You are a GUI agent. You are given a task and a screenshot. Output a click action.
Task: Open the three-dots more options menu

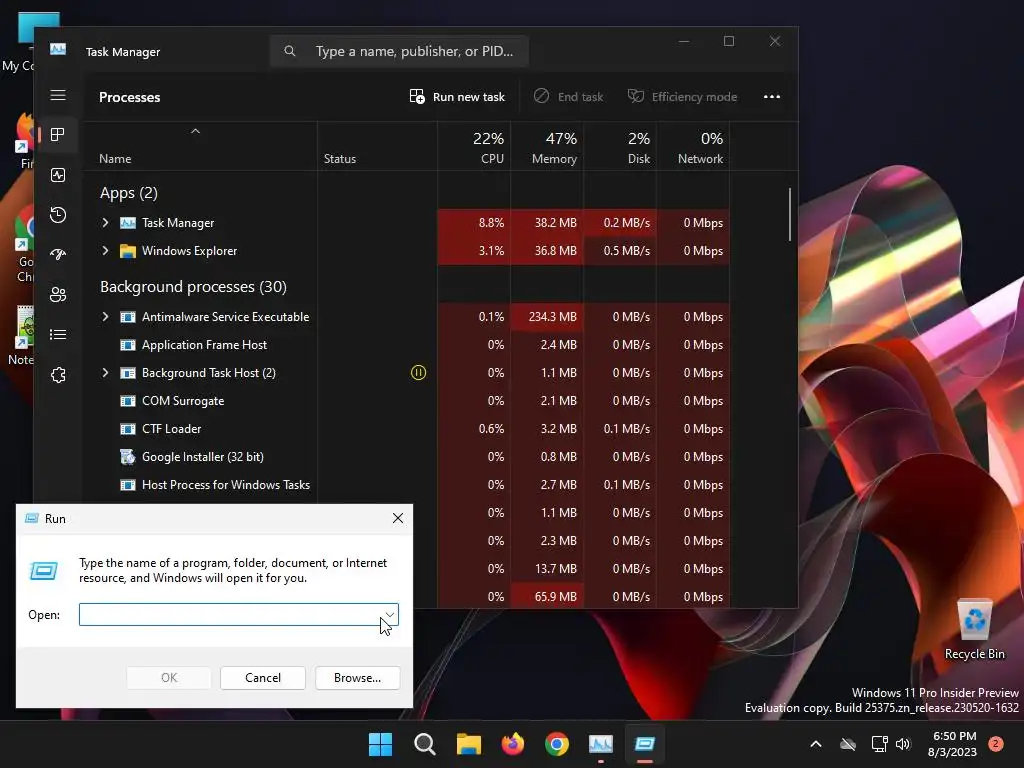772,97
